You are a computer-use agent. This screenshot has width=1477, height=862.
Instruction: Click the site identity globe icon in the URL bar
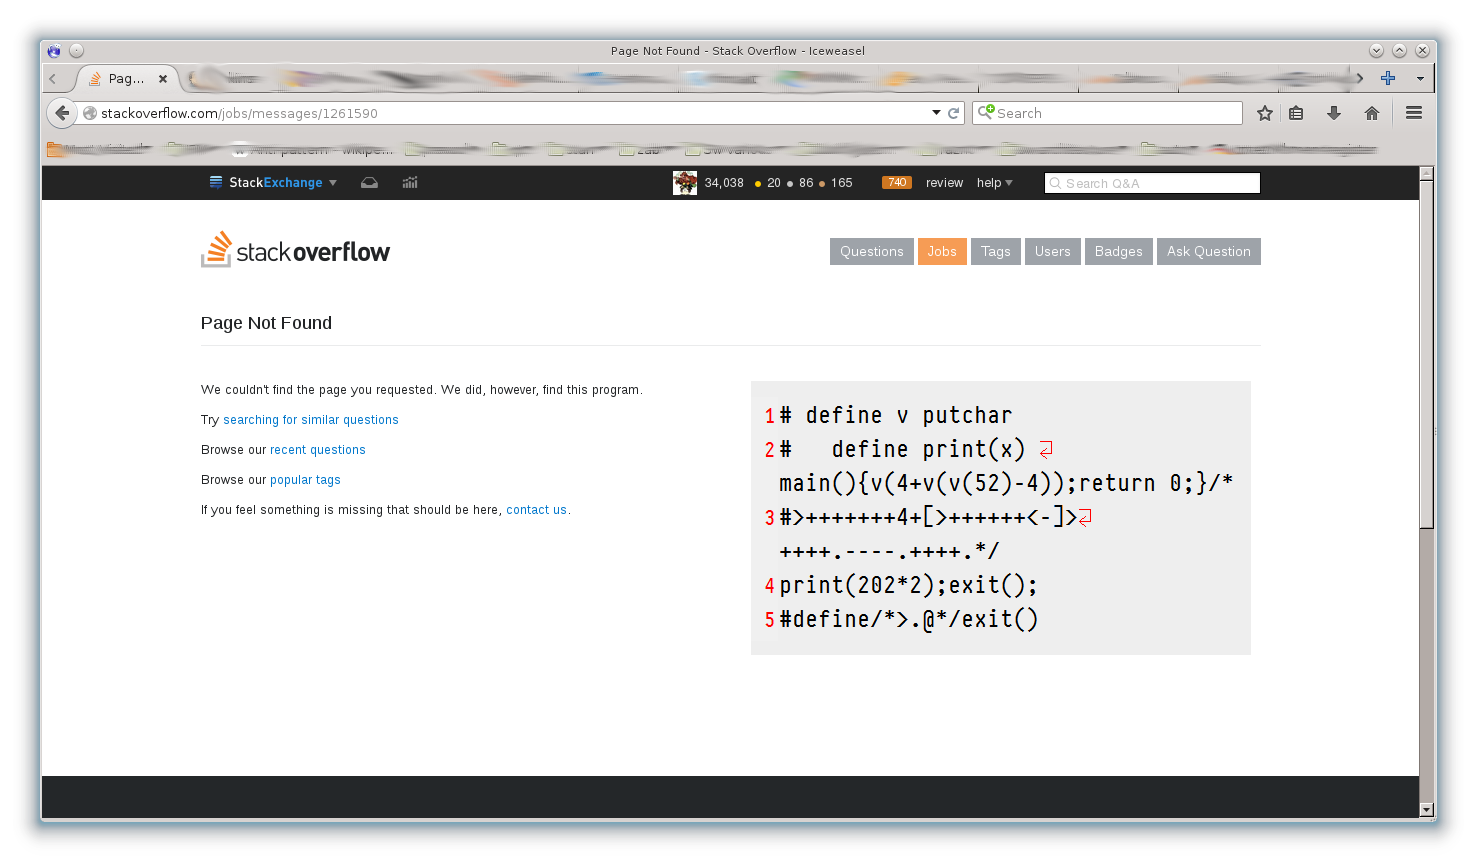coord(90,113)
